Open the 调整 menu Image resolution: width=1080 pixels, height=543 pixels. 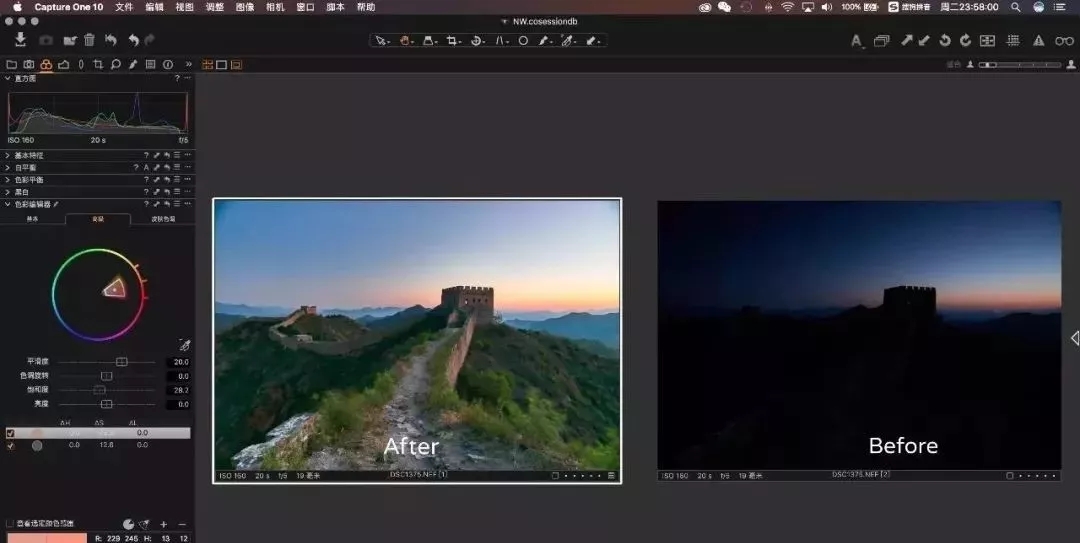tap(214, 7)
